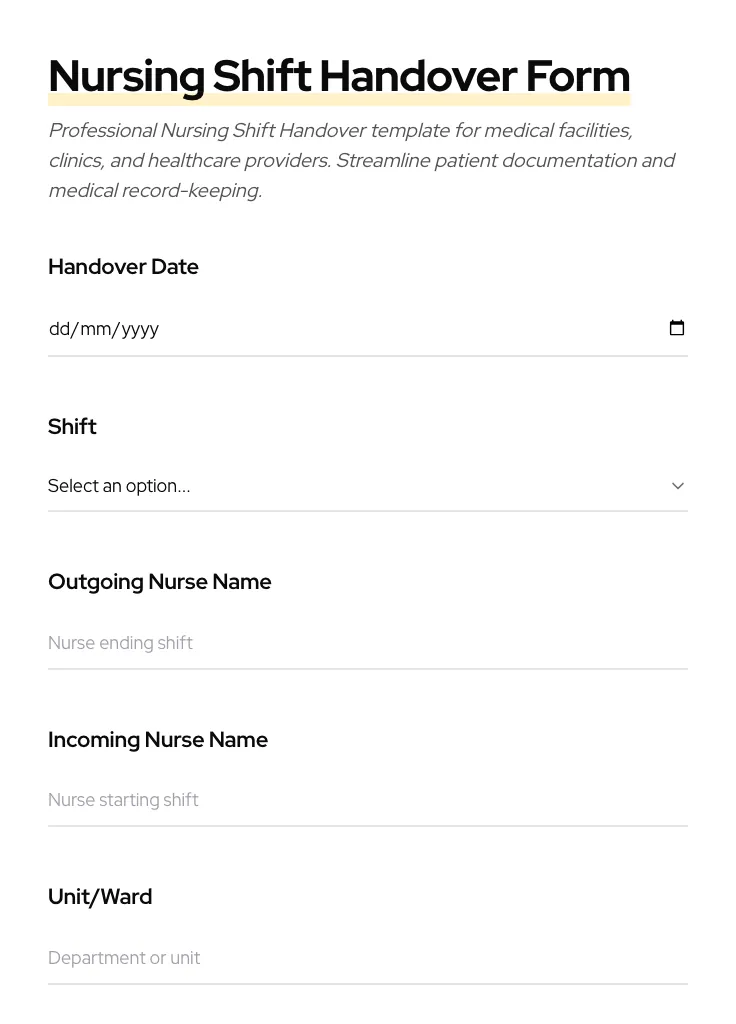The width and height of the screenshot is (736, 1024).
Task: Click the 'Nursing Shift Handover Form' title
Action: click(339, 75)
